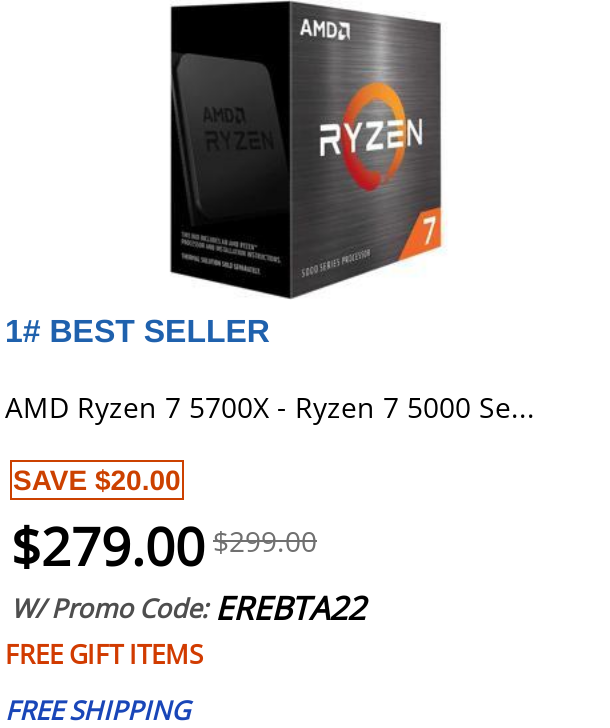Click the W/ Promo Code label
The height and width of the screenshot is (728, 610).
pyautogui.click(x=112, y=608)
